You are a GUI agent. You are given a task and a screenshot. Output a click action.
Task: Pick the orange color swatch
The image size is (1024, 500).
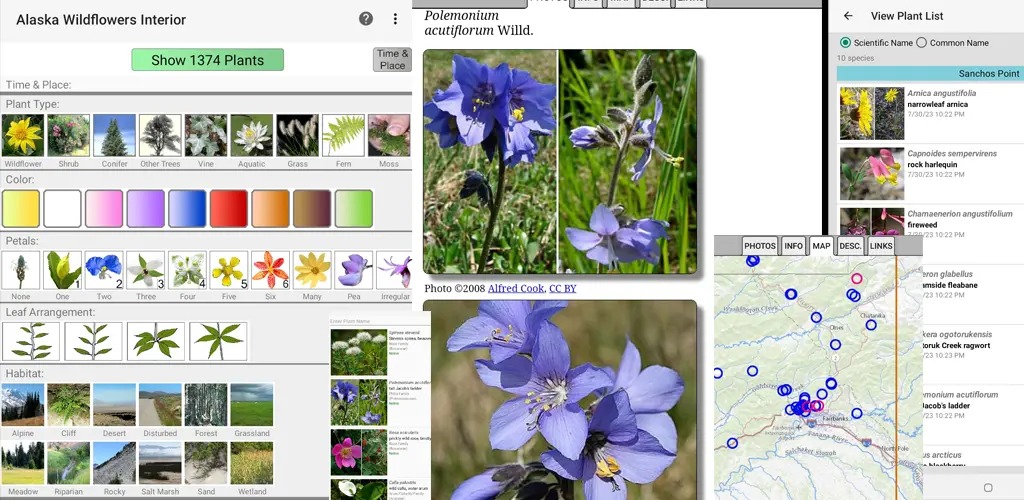click(x=270, y=209)
